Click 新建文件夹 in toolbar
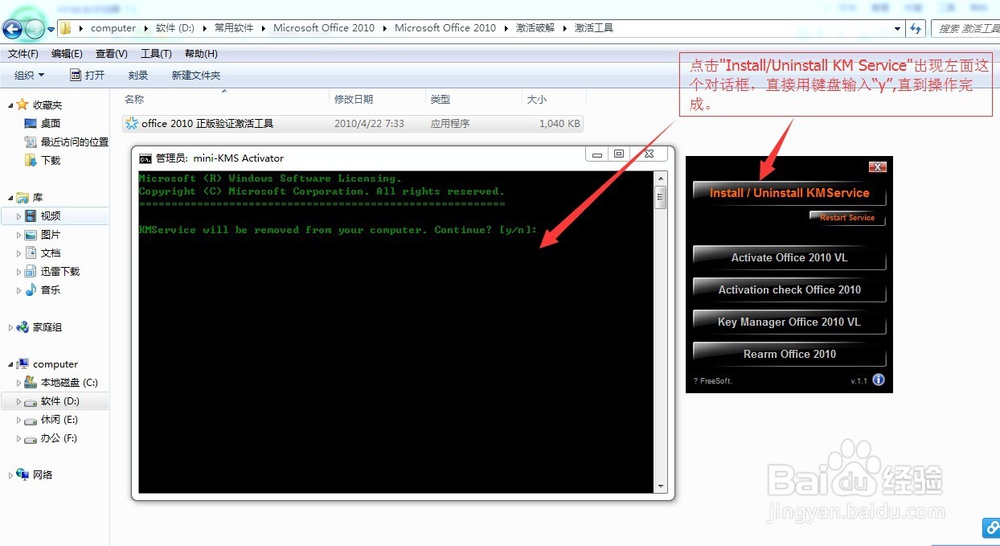1000x546 pixels. [x=196, y=75]
